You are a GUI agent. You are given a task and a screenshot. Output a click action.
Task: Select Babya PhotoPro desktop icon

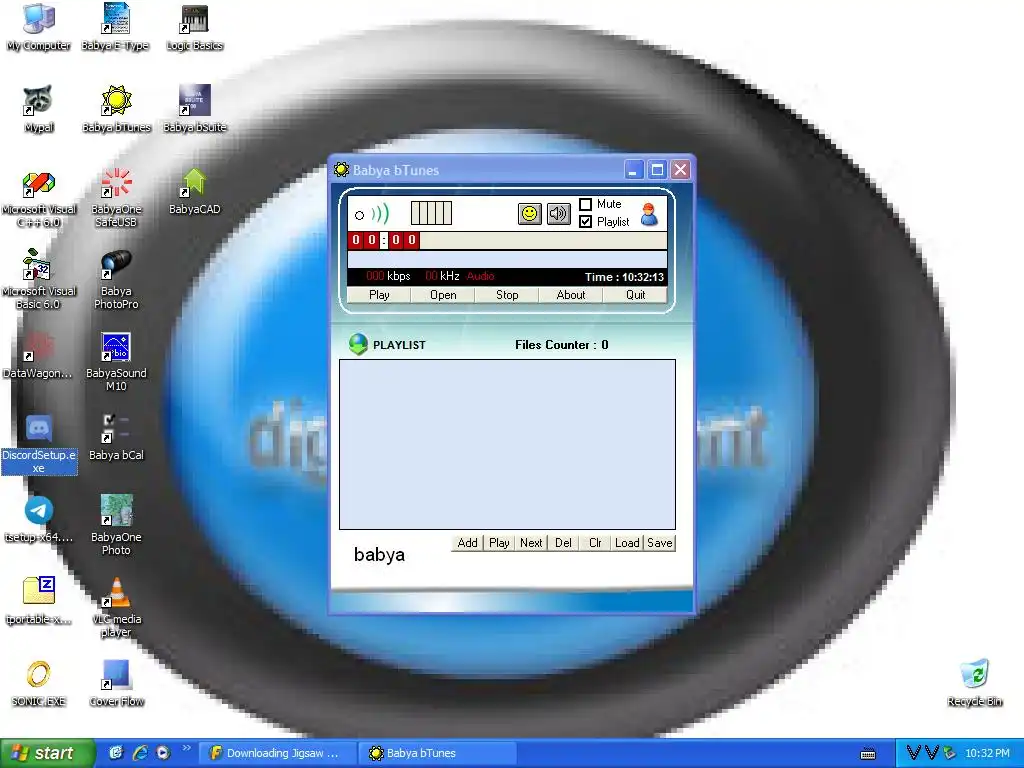(116, 280)
